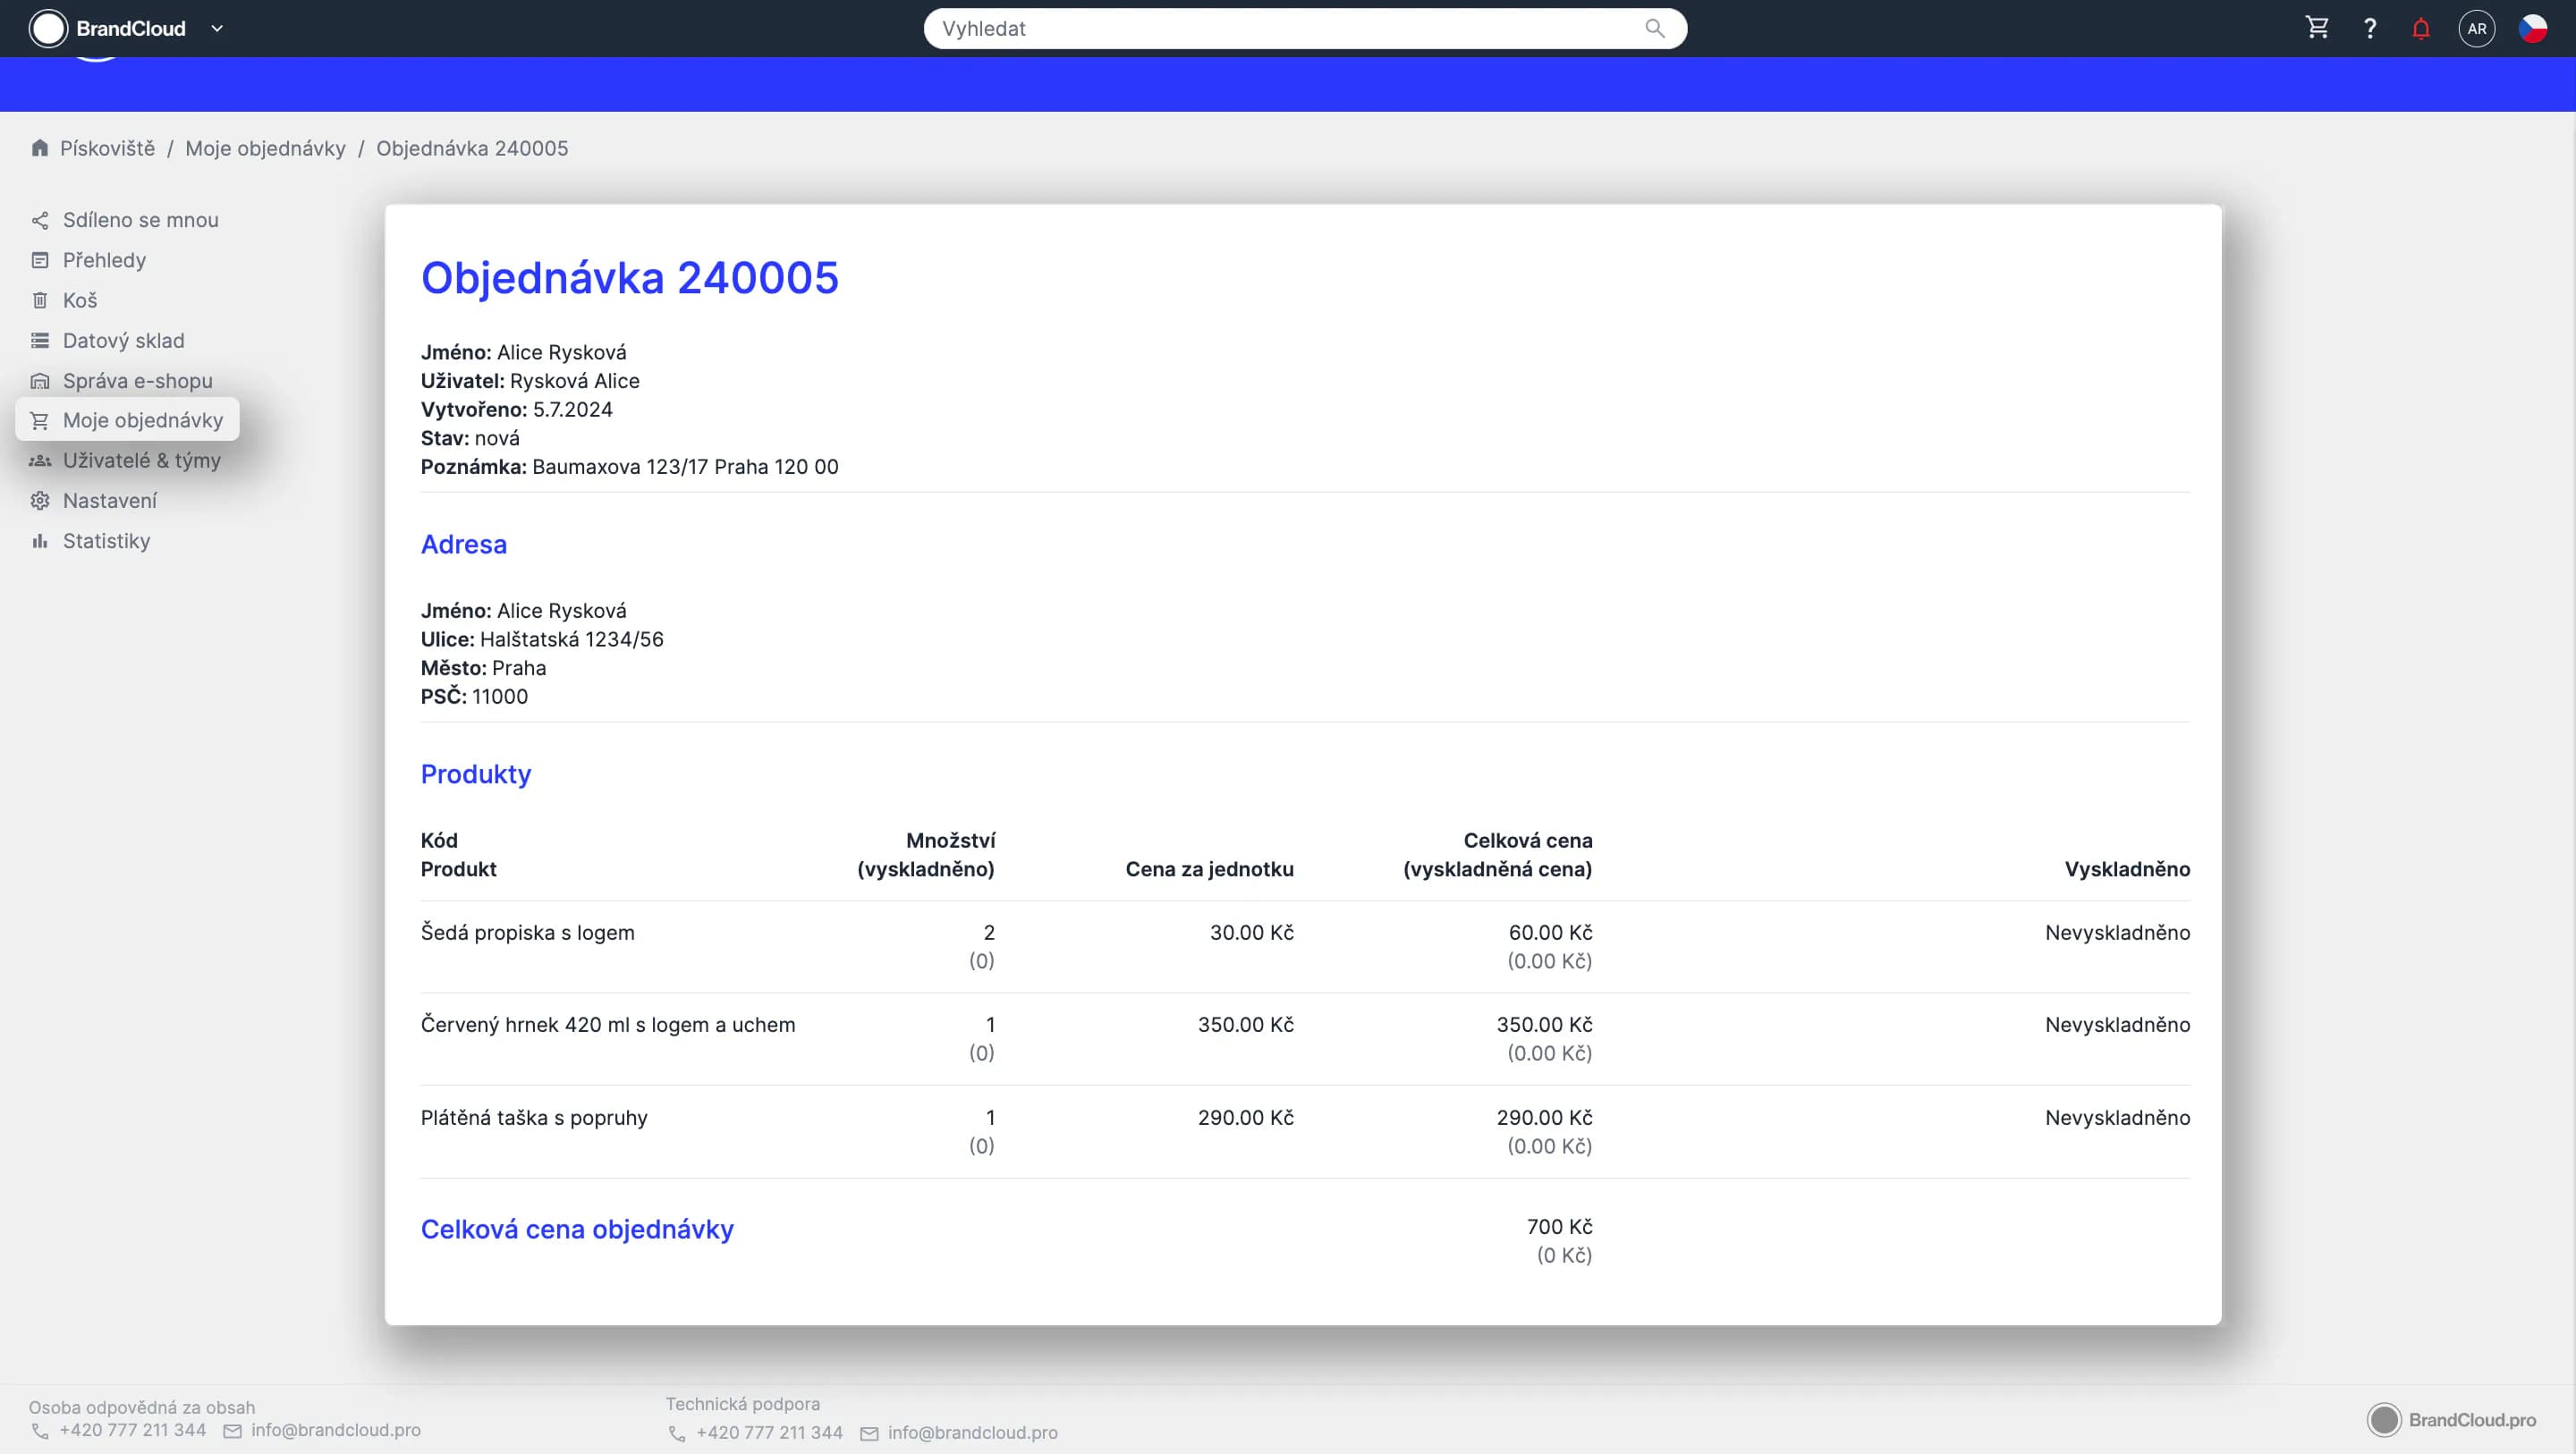Screen dimensions: 2576x1454
Task: Expand the BrandCloud workspace dropdown chevron
Action: tap(217, 28)
